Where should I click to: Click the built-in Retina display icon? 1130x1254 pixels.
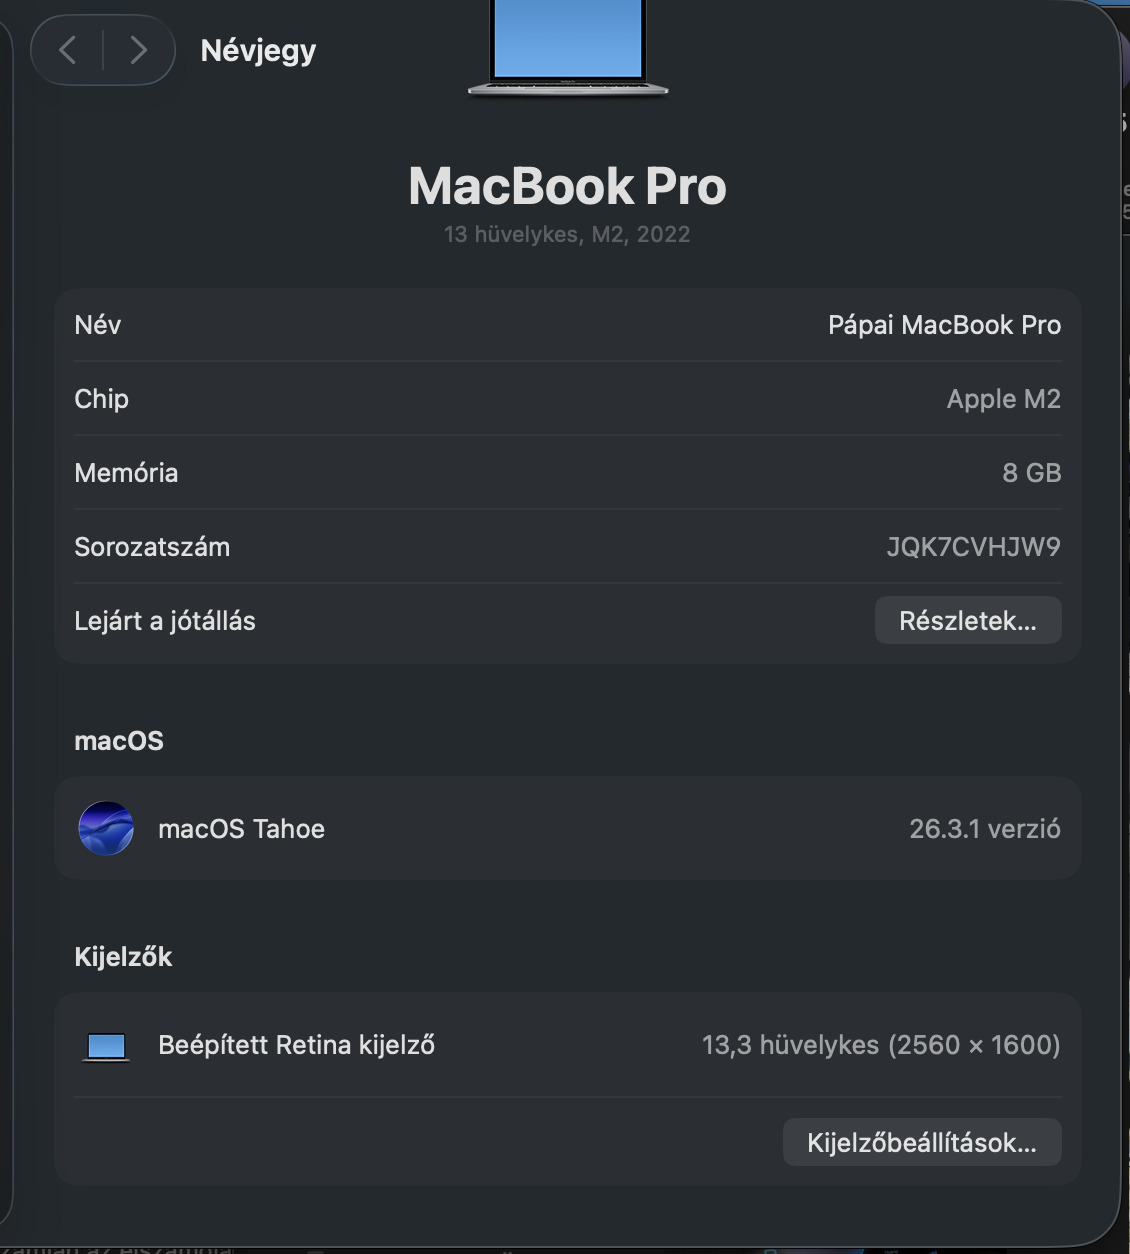tap(106, 1046)
